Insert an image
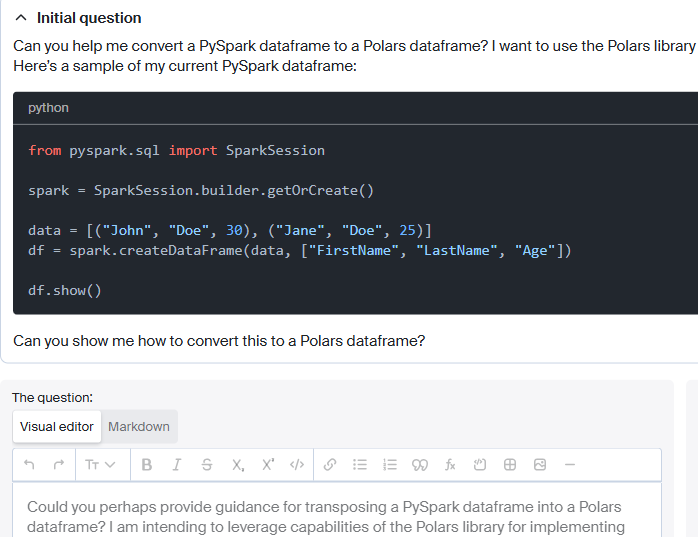Viewport: 698px width, 537px height. 540,465
